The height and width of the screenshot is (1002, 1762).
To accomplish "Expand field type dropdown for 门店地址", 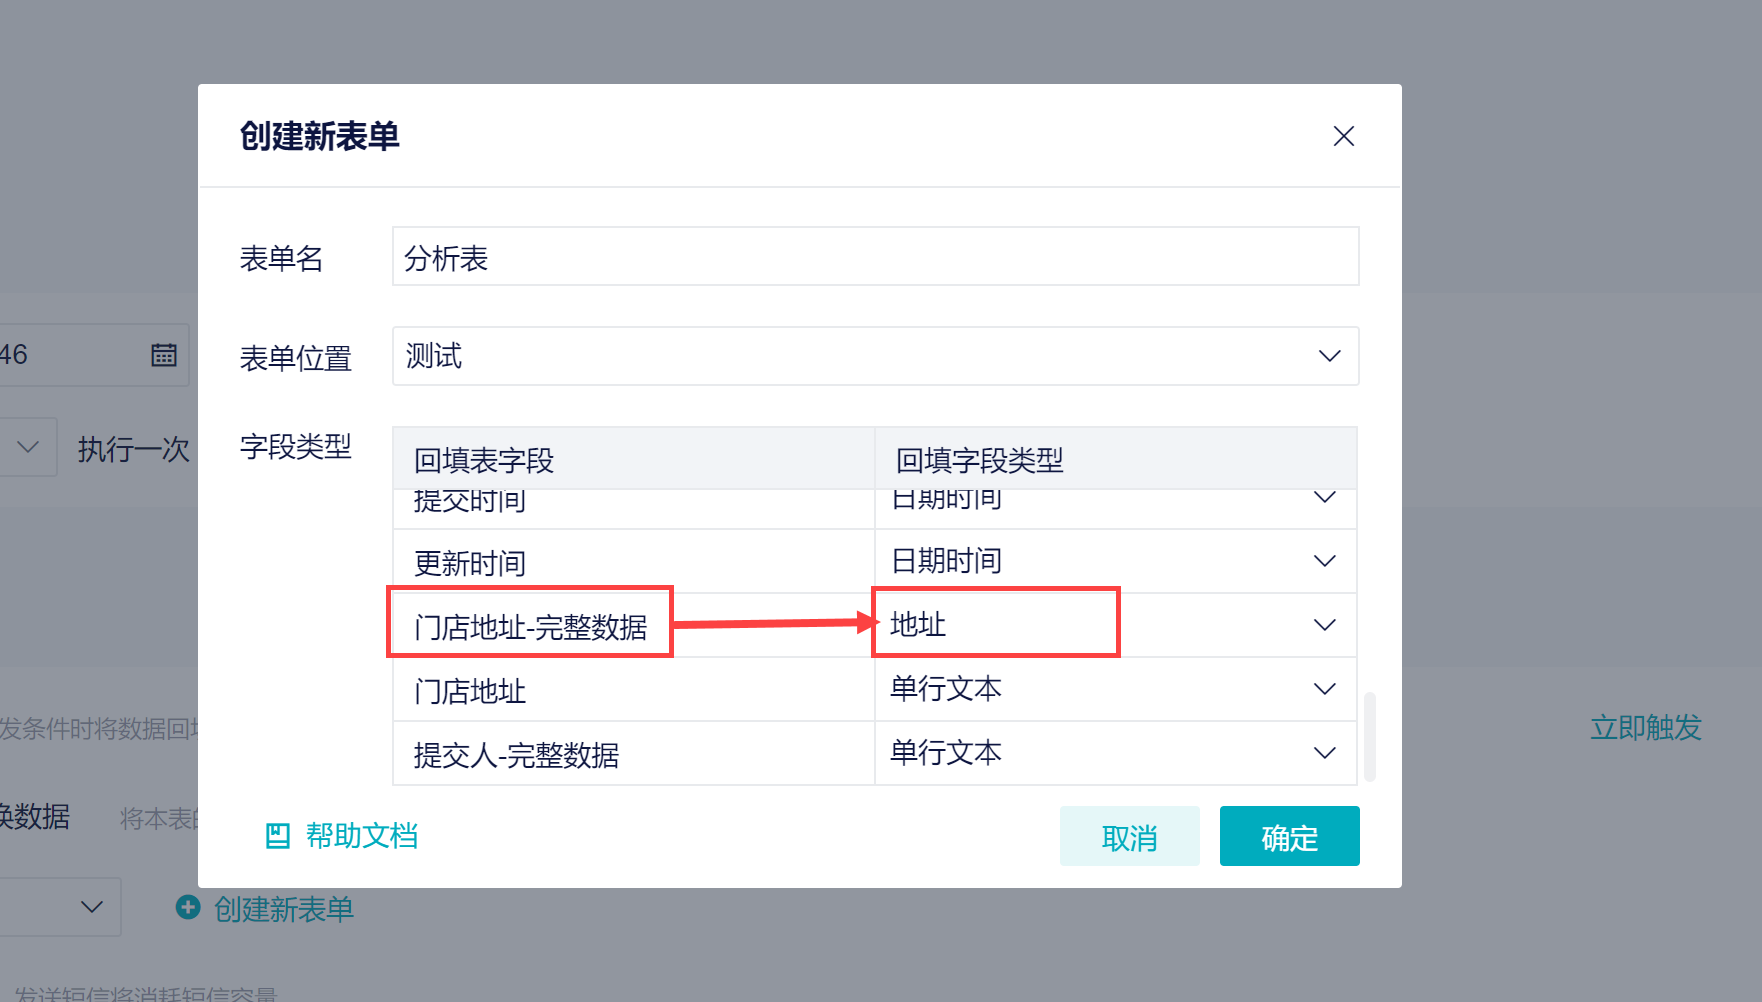I will coord(1324,689).
